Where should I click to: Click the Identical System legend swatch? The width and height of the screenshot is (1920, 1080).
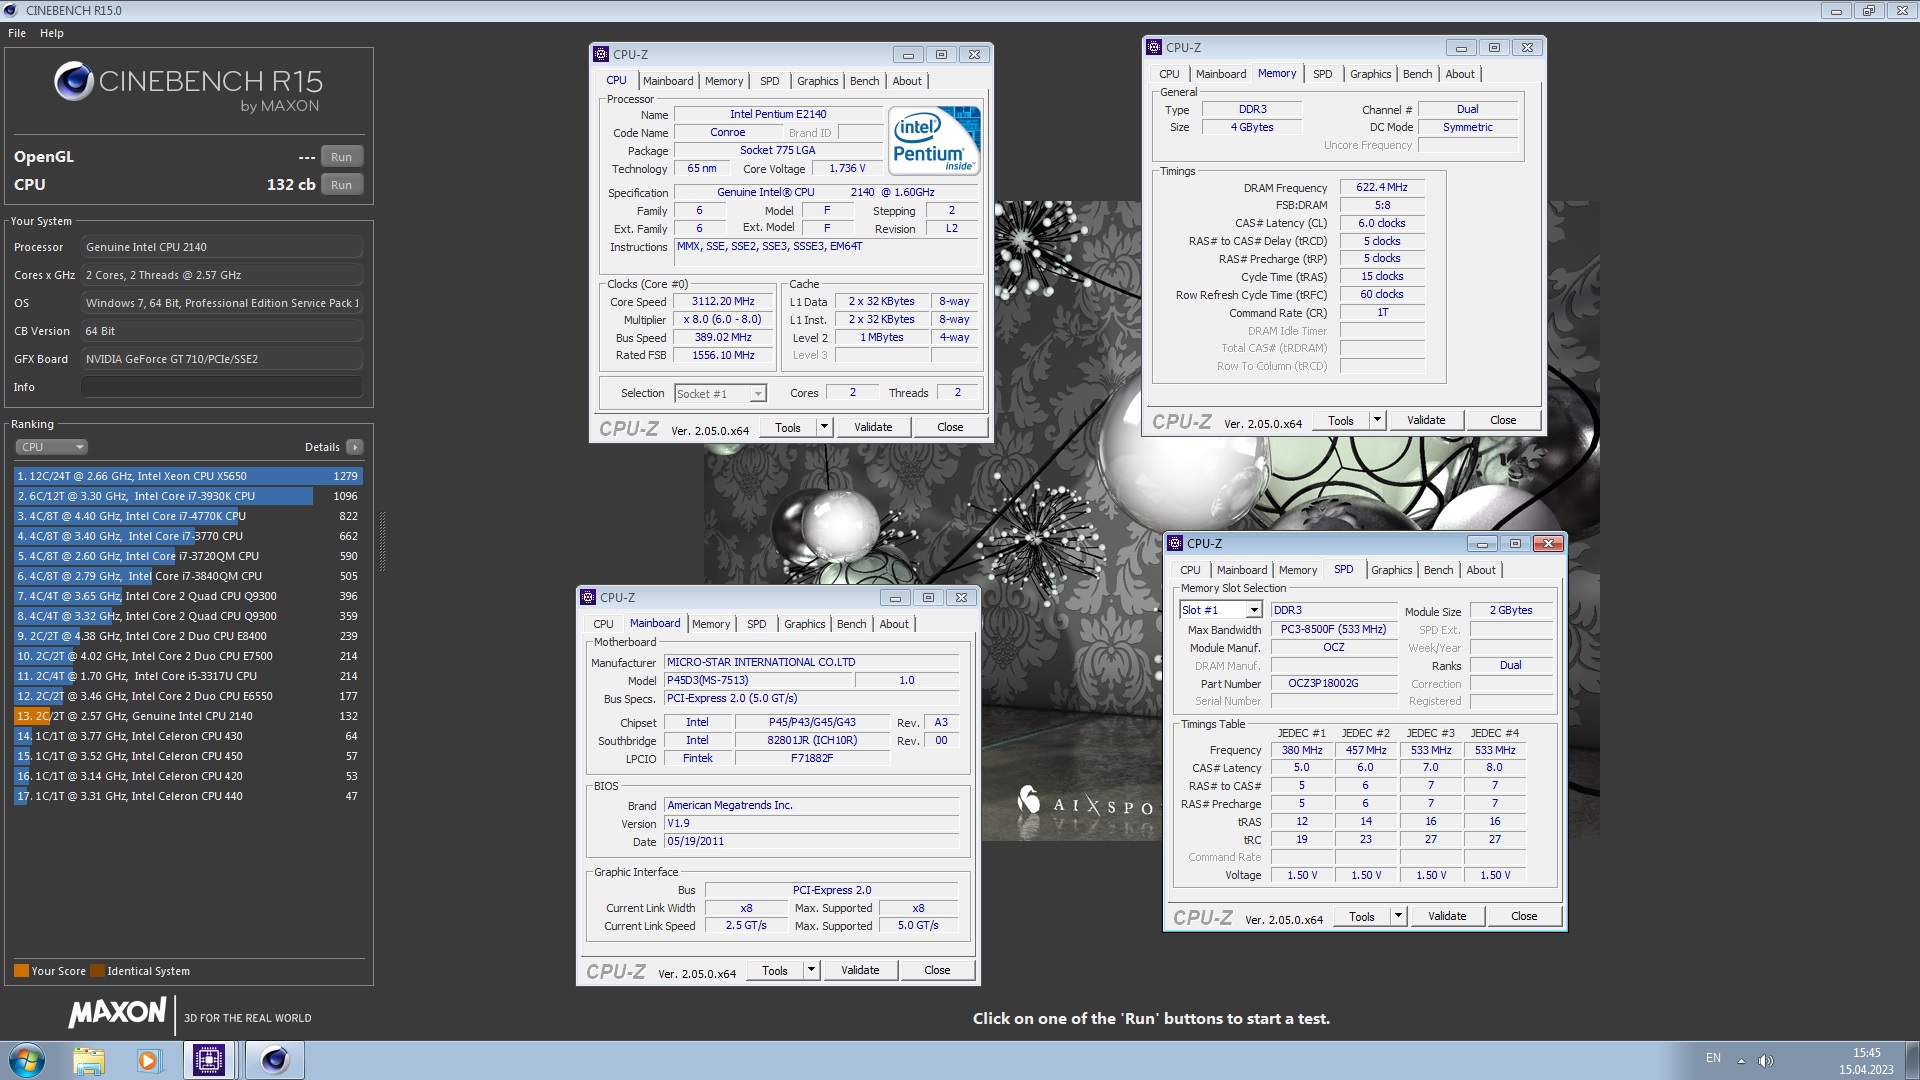(x=97, y=971)
